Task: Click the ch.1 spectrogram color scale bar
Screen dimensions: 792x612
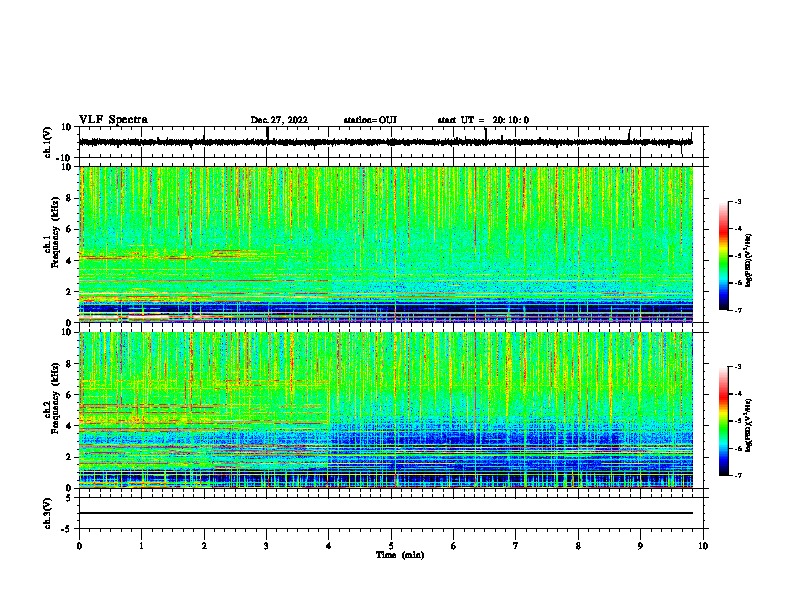Action: pos(724,256)
